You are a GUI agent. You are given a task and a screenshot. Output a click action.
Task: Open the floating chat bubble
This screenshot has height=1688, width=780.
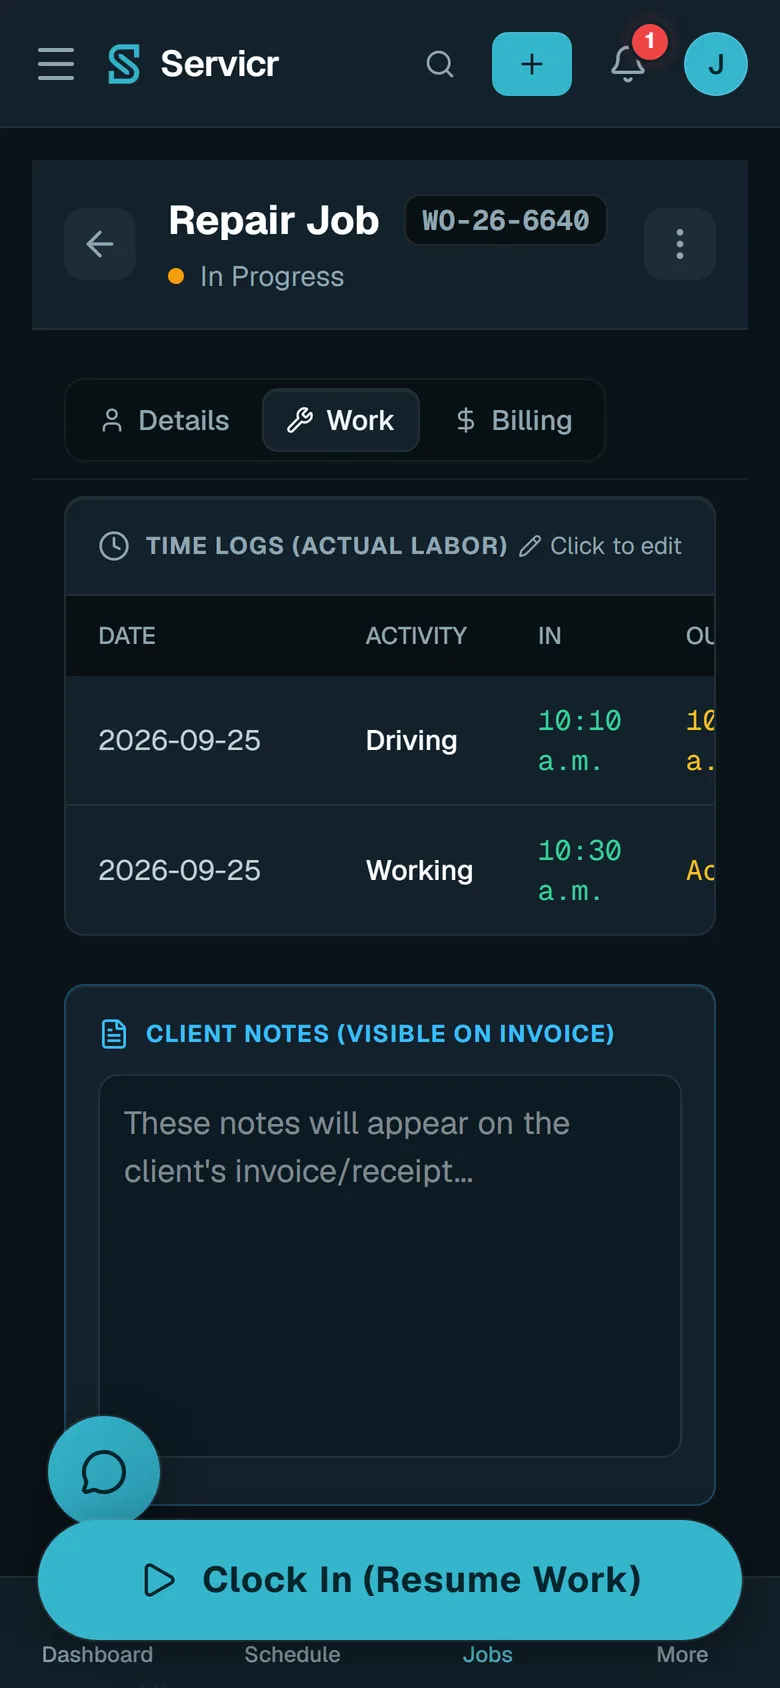click(x=104, y=1472)
